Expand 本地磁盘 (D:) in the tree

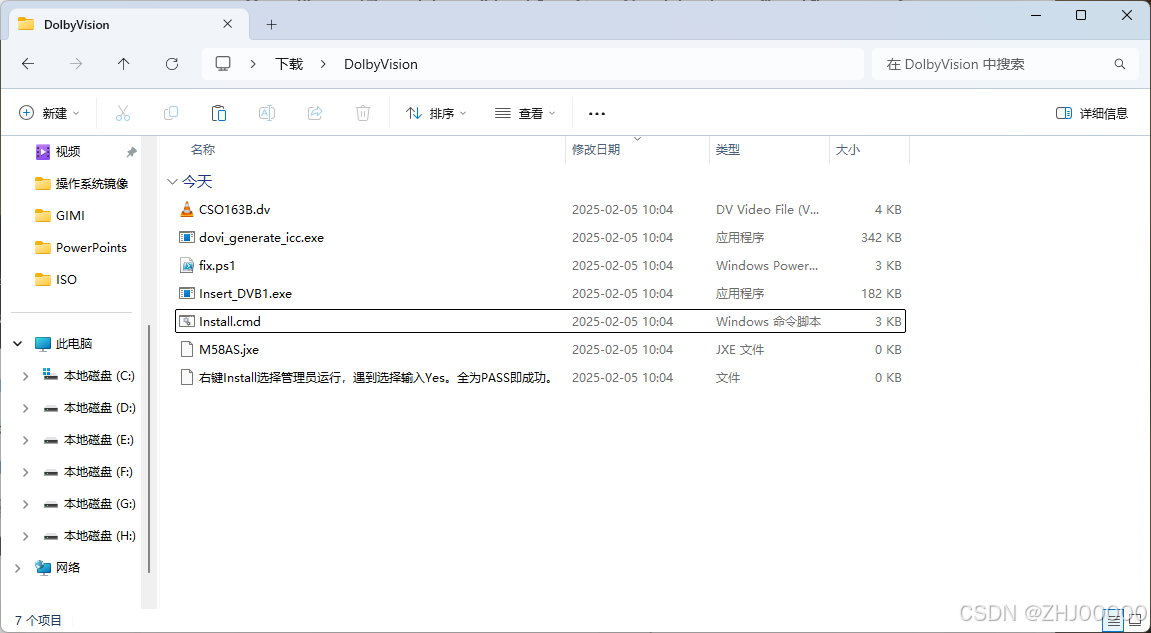tap(26, 408)
